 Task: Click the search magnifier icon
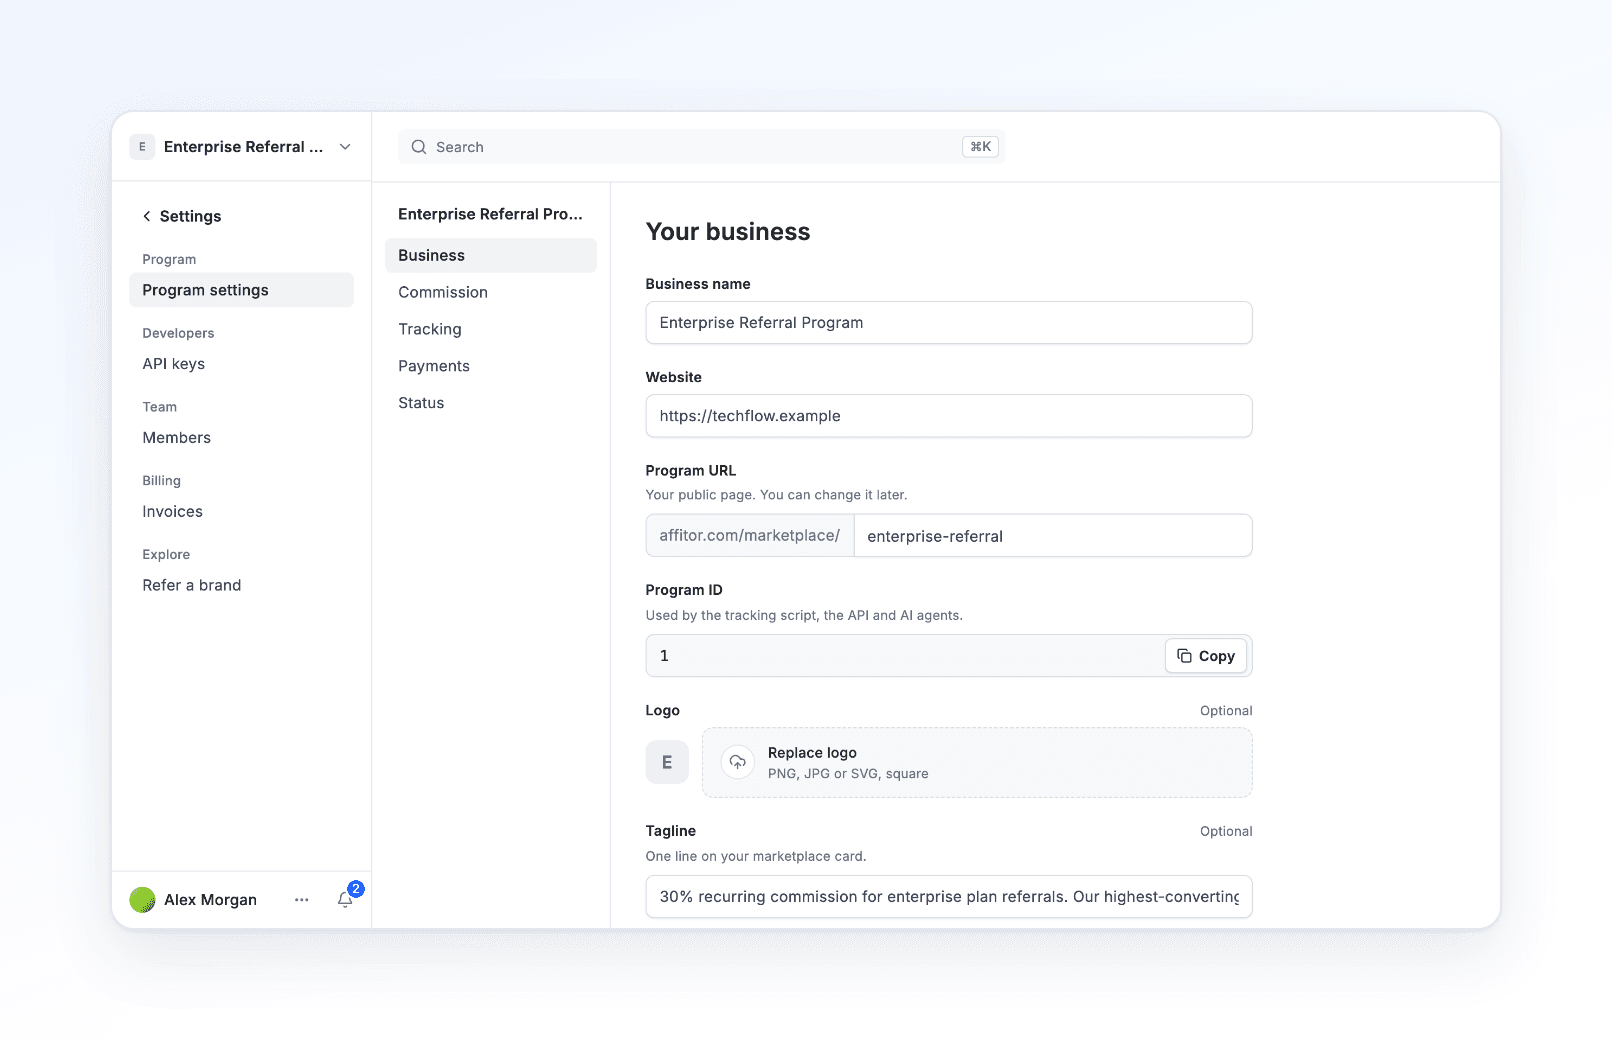coord(419,147)
